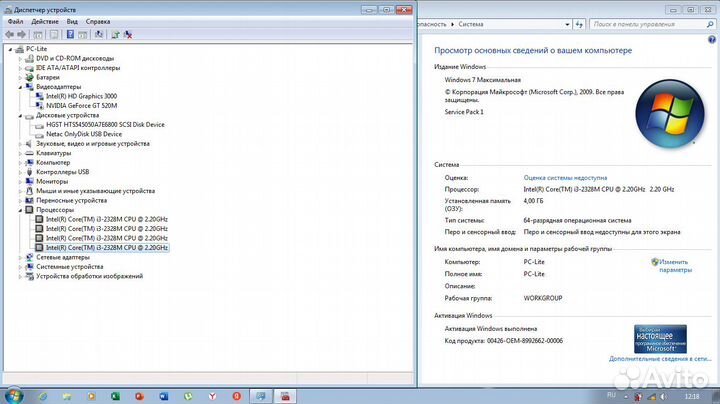Launch PowerPoint from the taskbar
Screen dimensions: 720x404
140,396
